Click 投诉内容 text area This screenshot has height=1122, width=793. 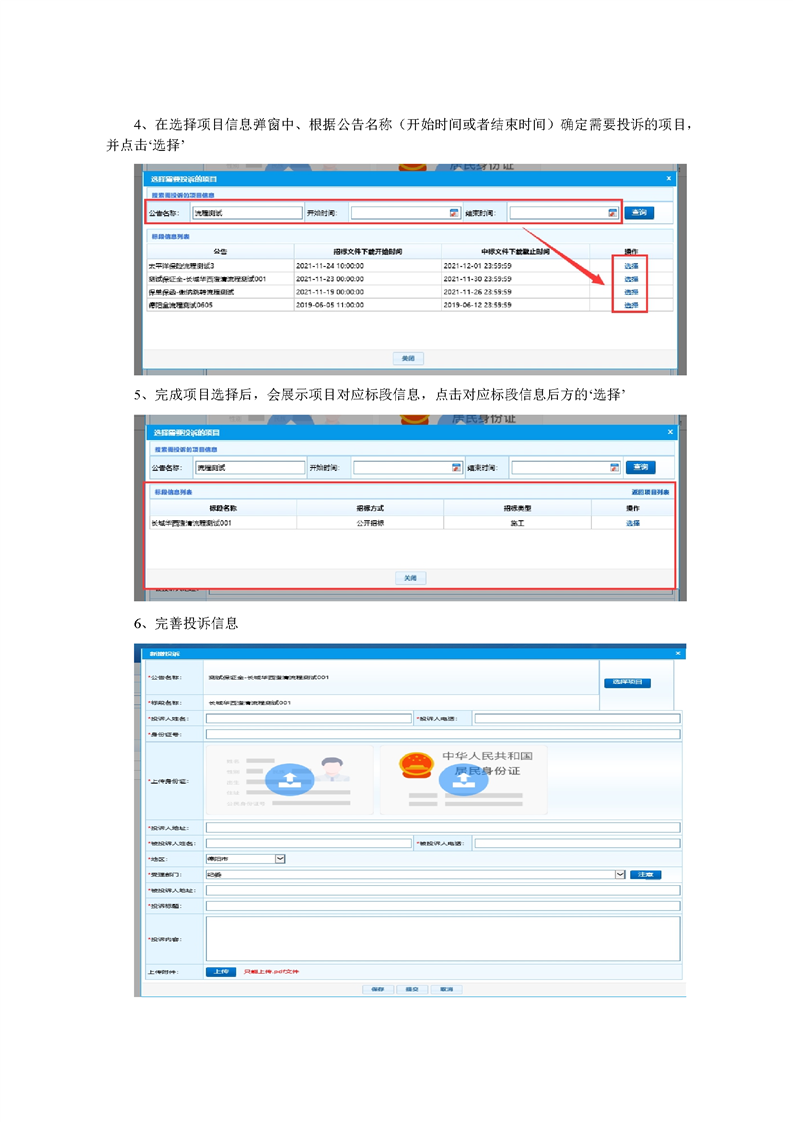coord(443,939)
